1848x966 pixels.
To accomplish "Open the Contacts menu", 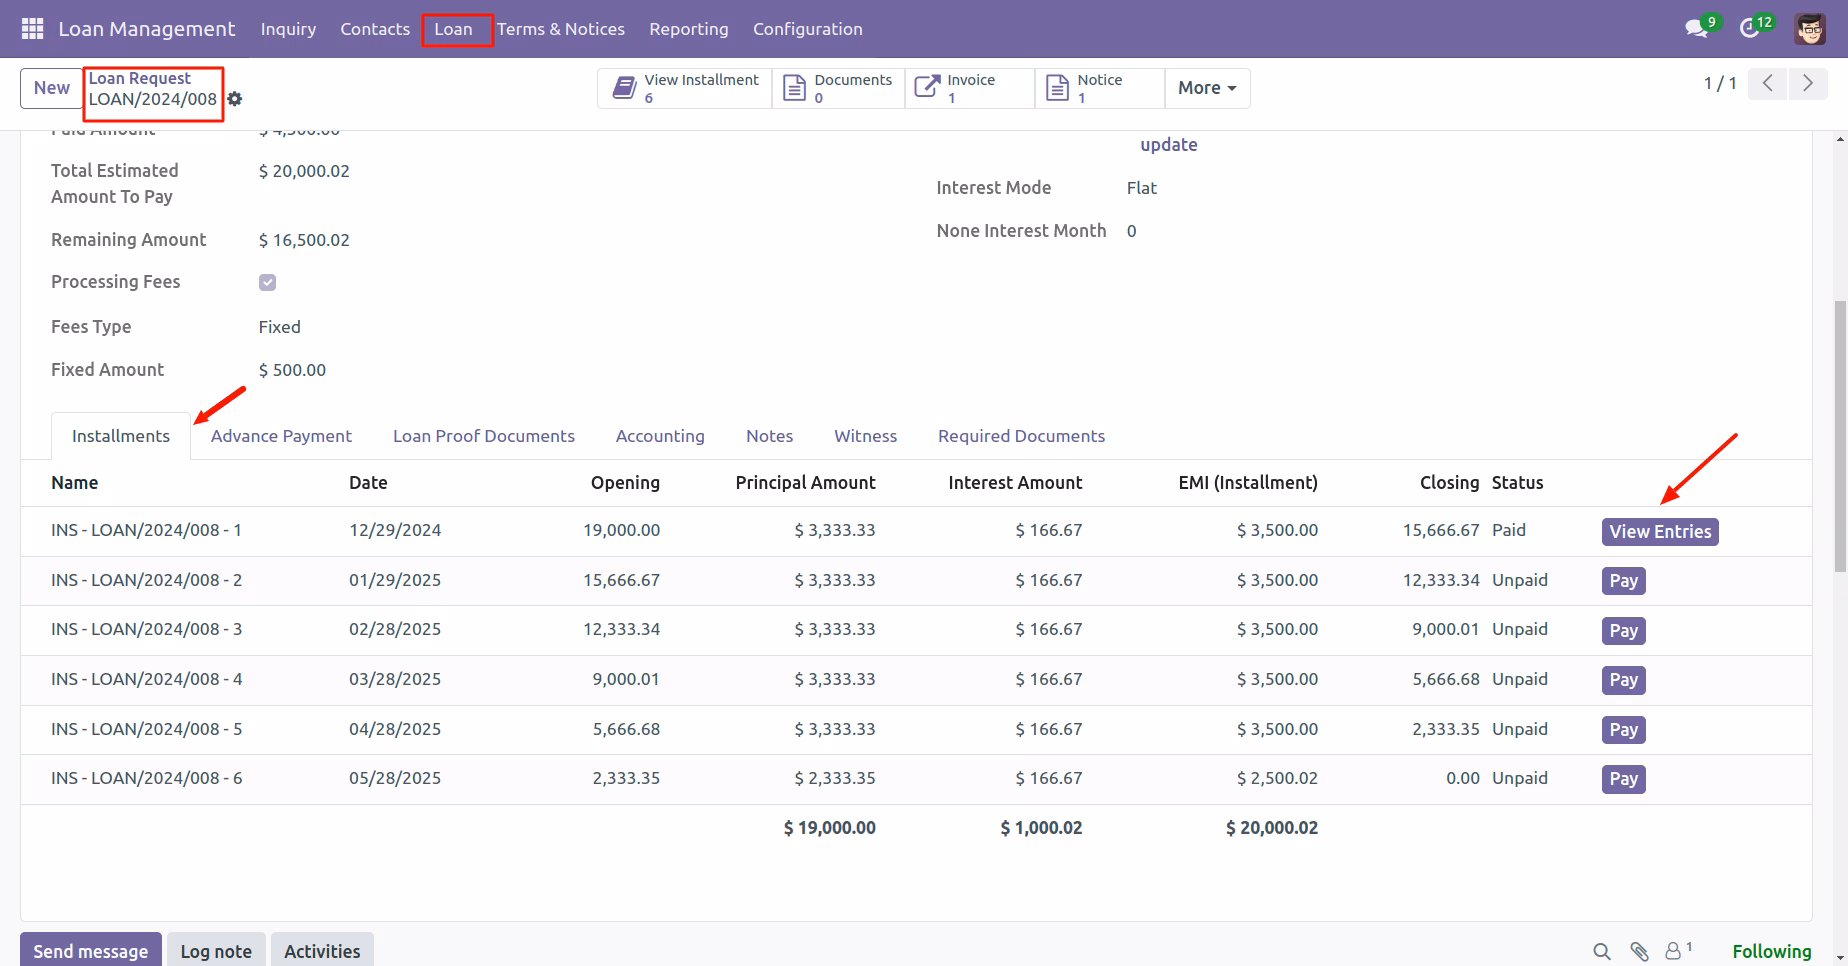I will click(375, 29).
